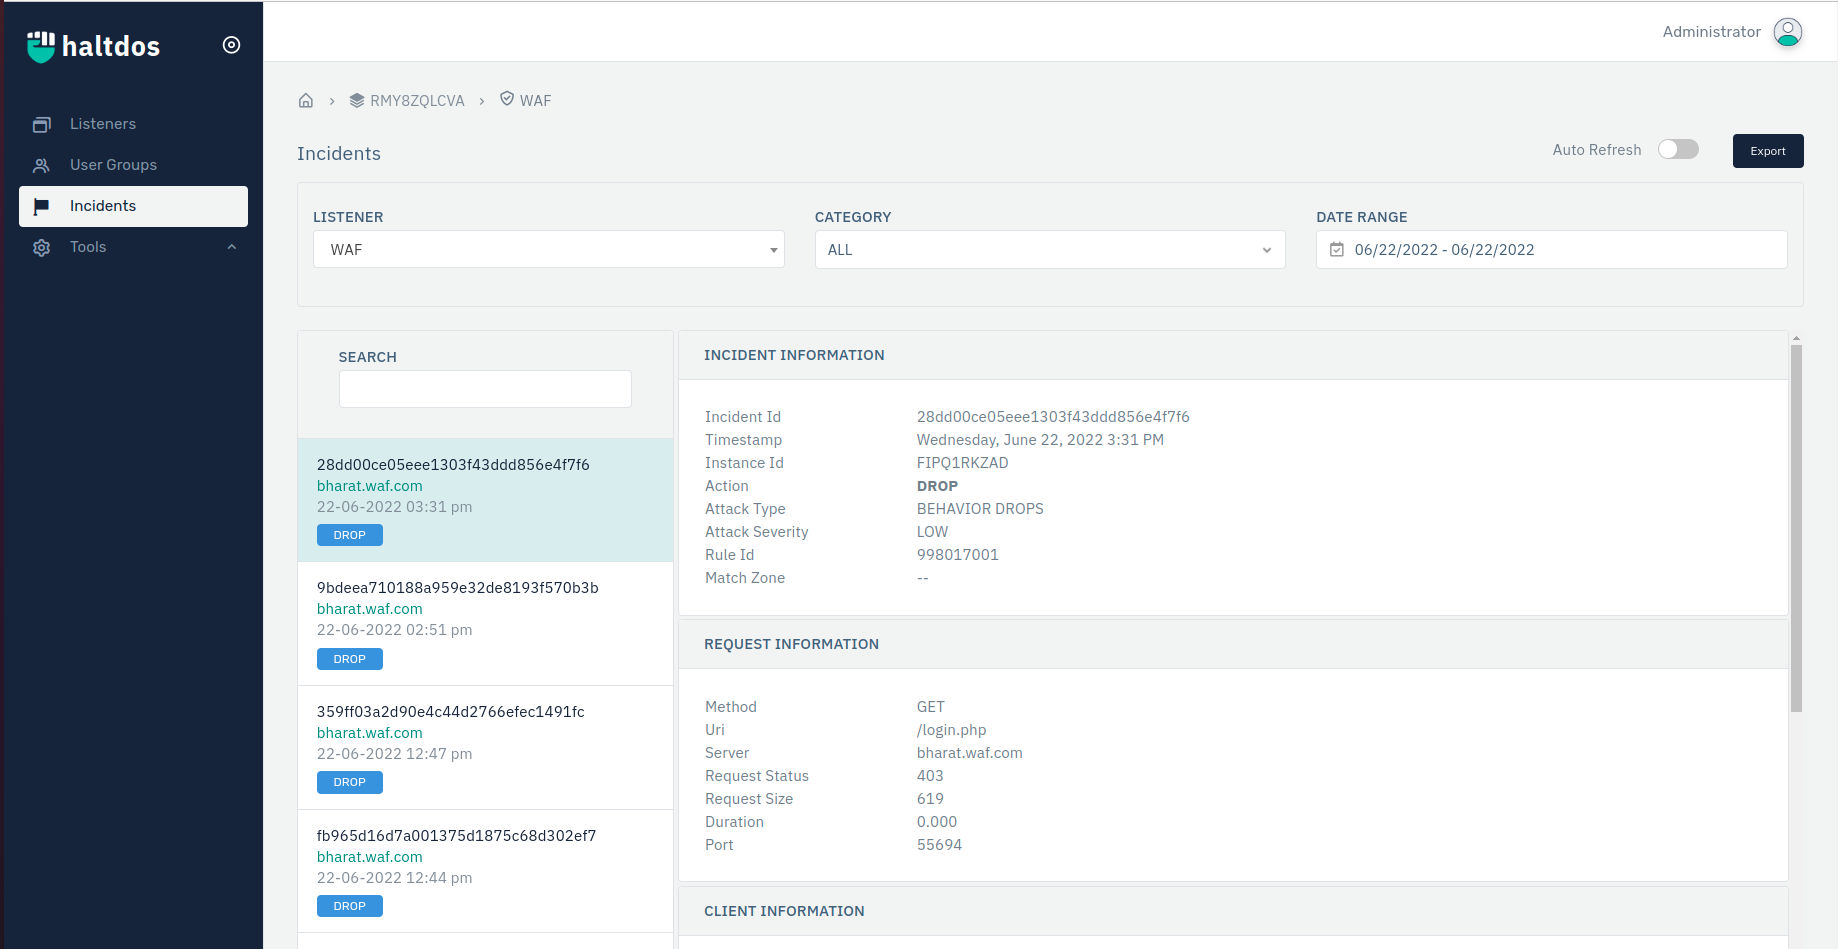1838x949 pixels.
Task: Click Incident Id value in details panel
Action: click(x=1053, y=417)
